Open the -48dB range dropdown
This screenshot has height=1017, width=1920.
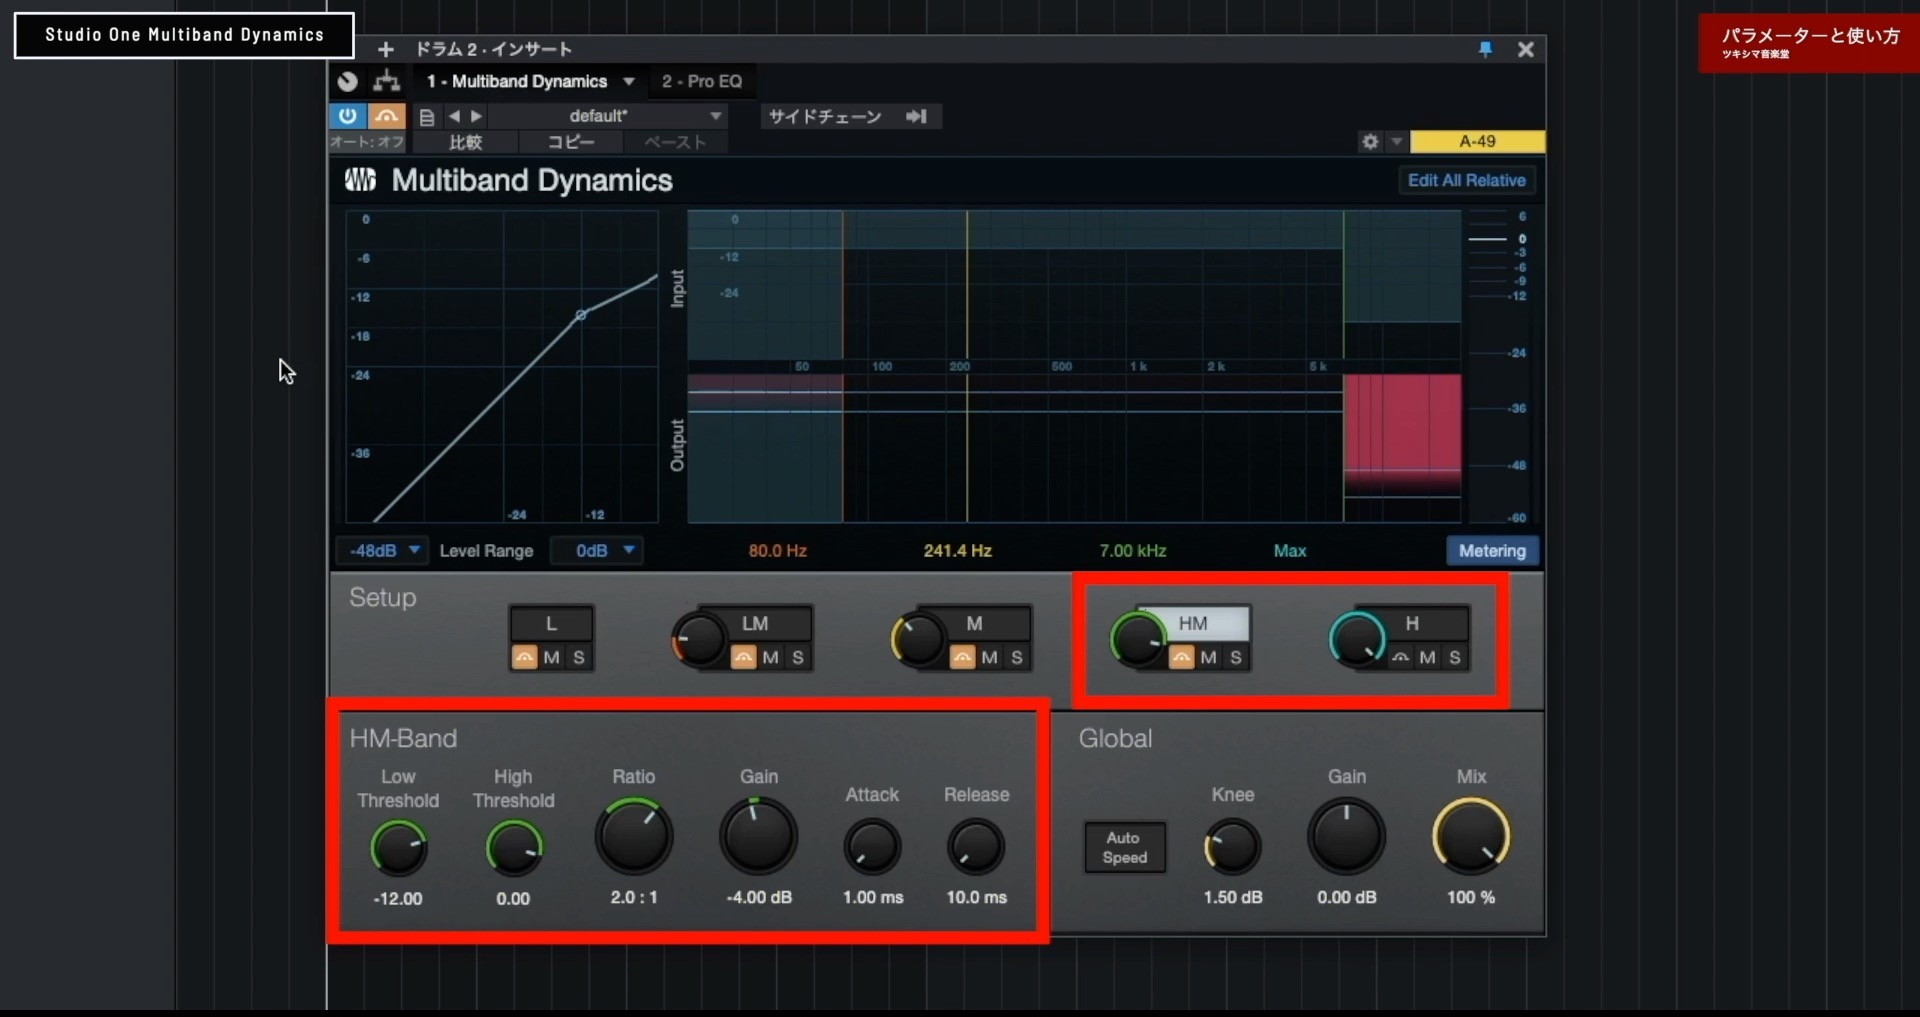coord(380,550)
